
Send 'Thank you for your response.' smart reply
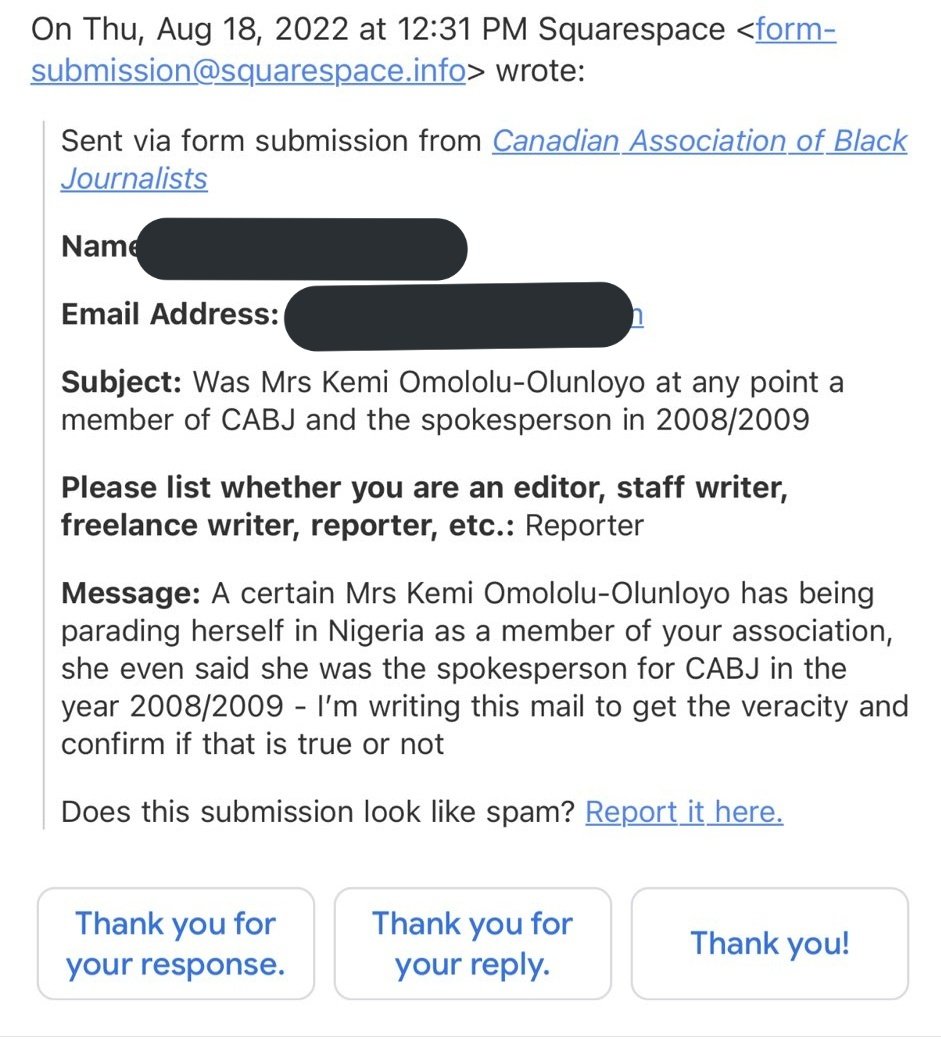coord(176,943)
